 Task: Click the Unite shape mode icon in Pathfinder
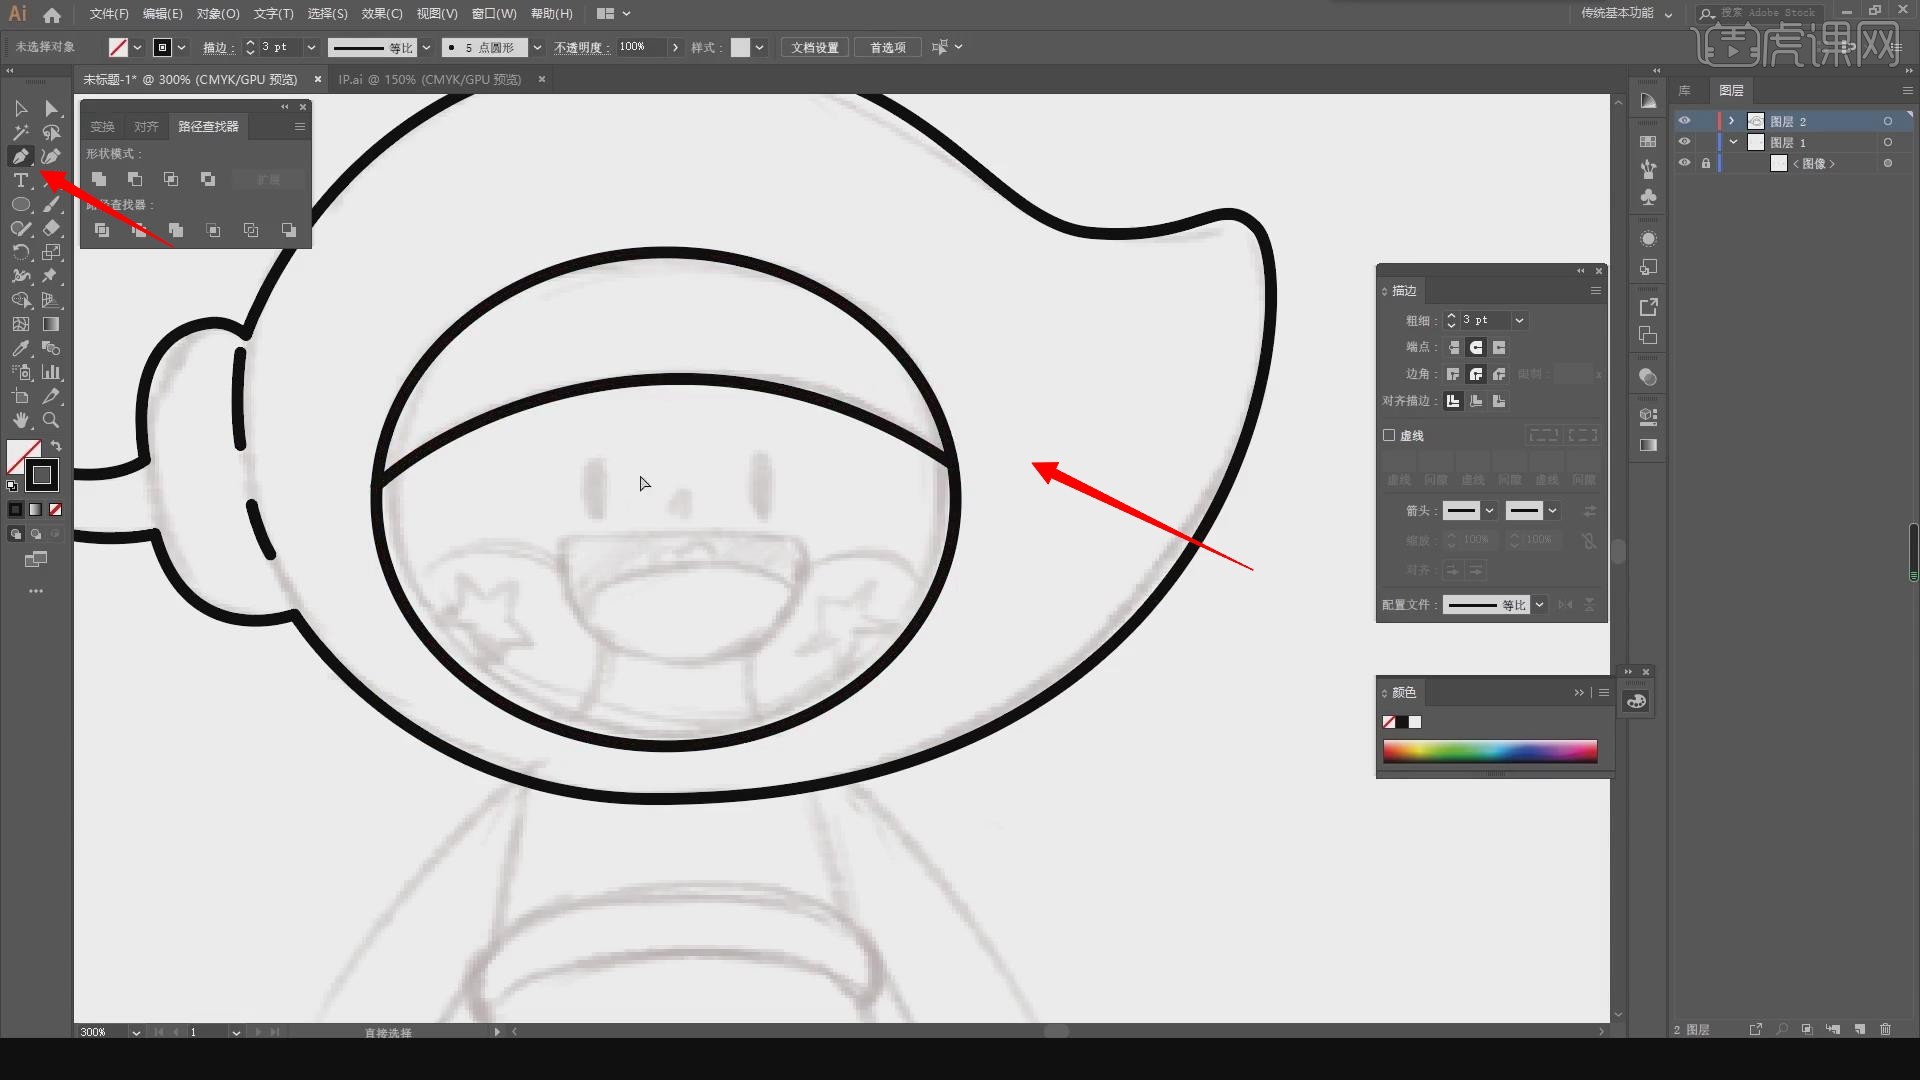(x=99, y=179)
